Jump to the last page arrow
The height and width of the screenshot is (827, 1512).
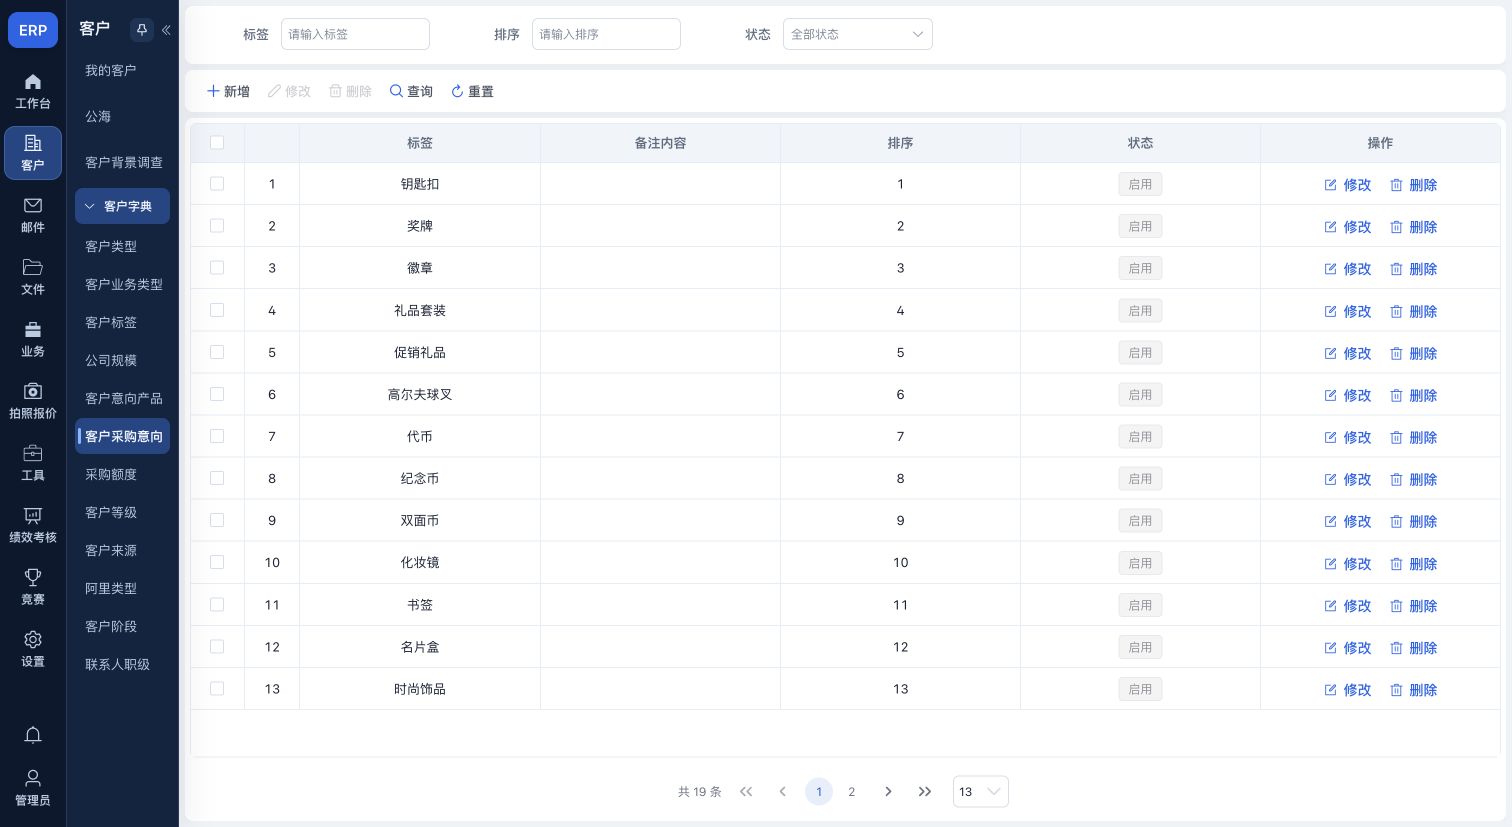(925, 791)
